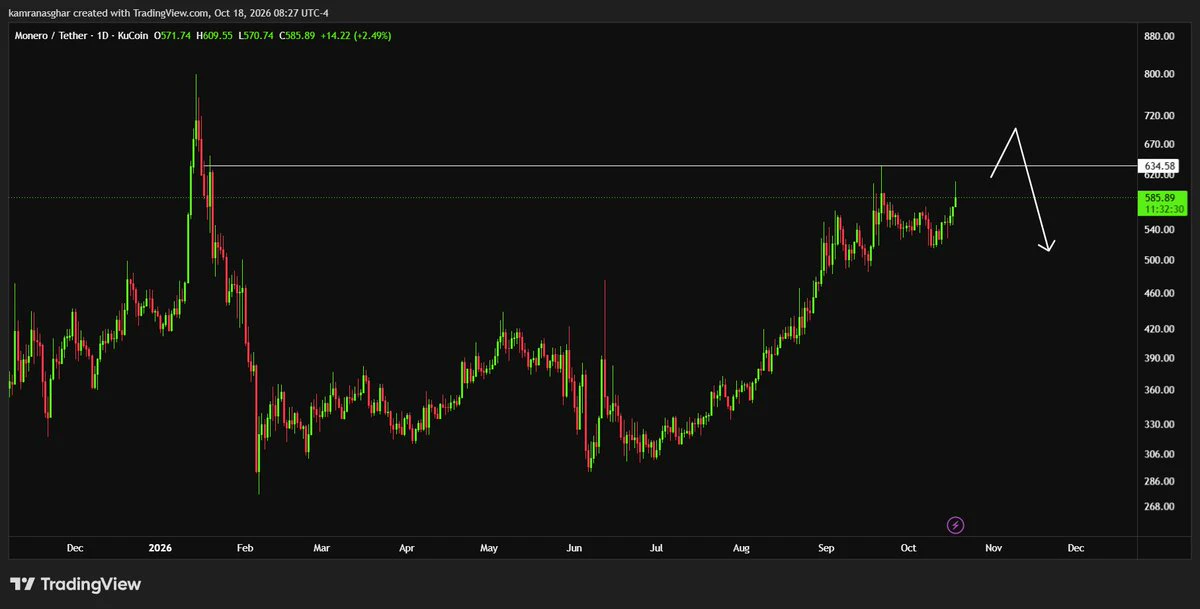
Task: Click the Sep label on time axis
Action: pyautogui.click(x=826, y=548)
